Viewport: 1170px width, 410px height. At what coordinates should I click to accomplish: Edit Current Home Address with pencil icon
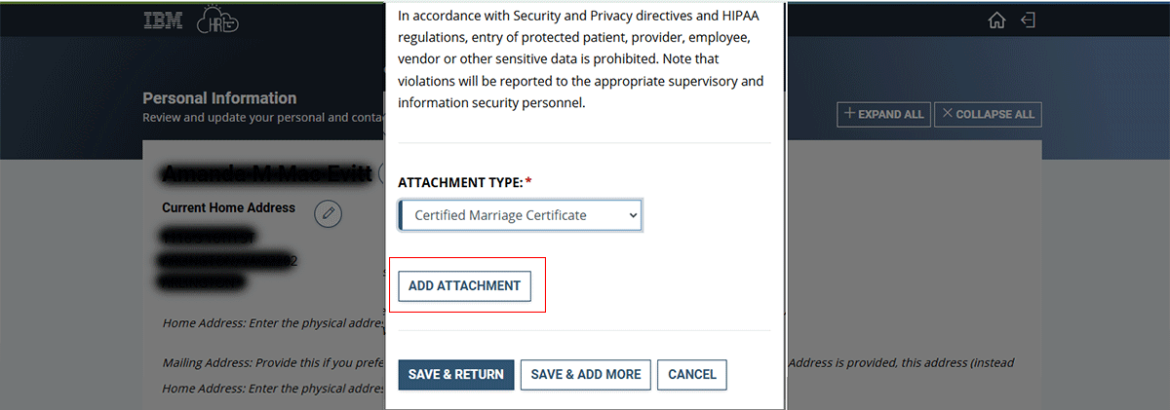tap(328, 213)
